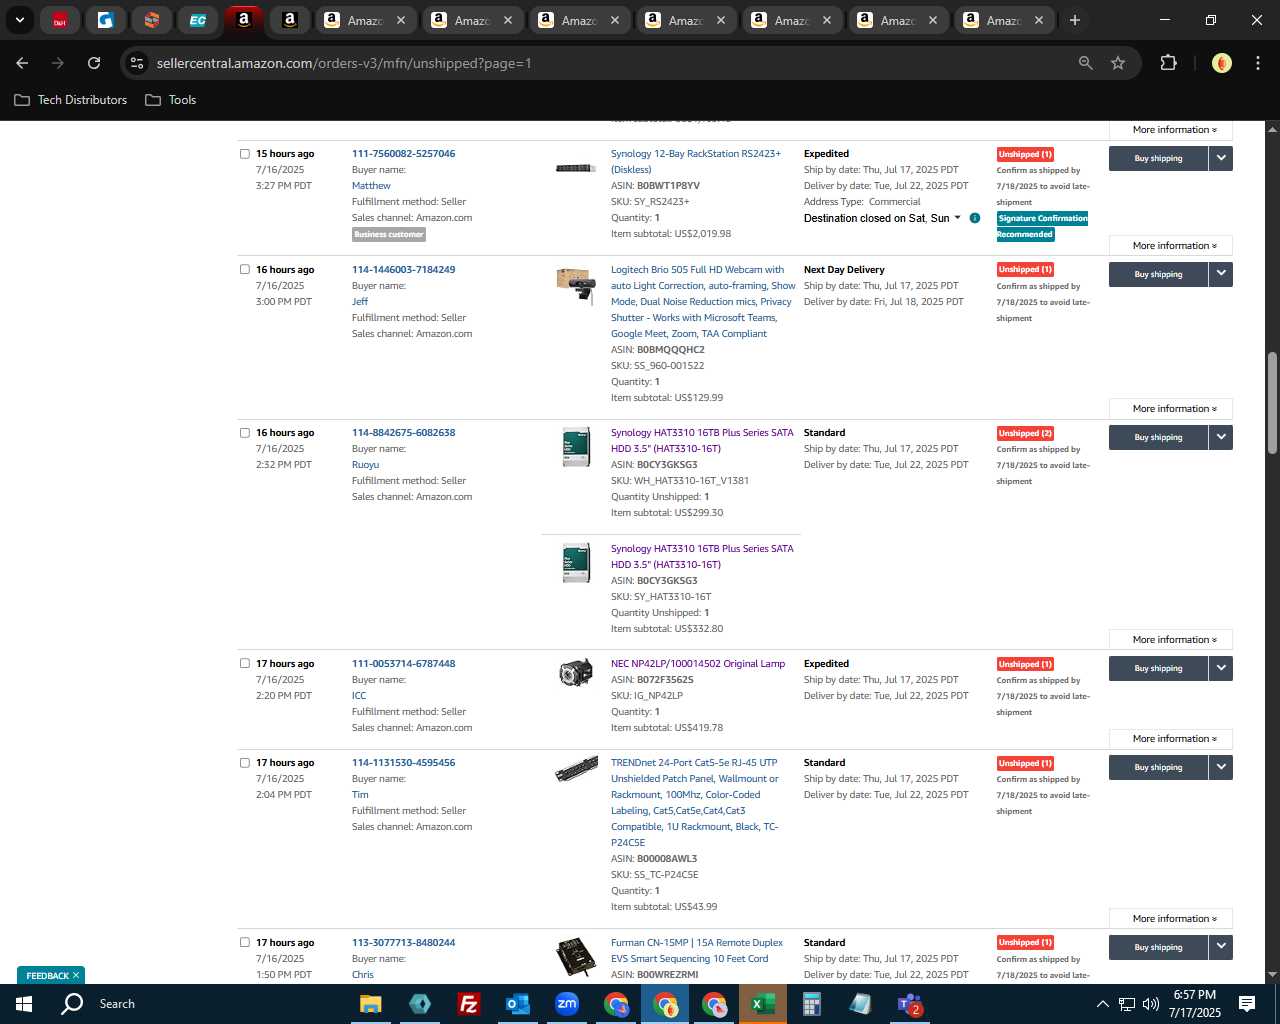Open the Tools bookmarks folder
This screenshot has height=1024, width=1280.
click(x=171, y=100)
